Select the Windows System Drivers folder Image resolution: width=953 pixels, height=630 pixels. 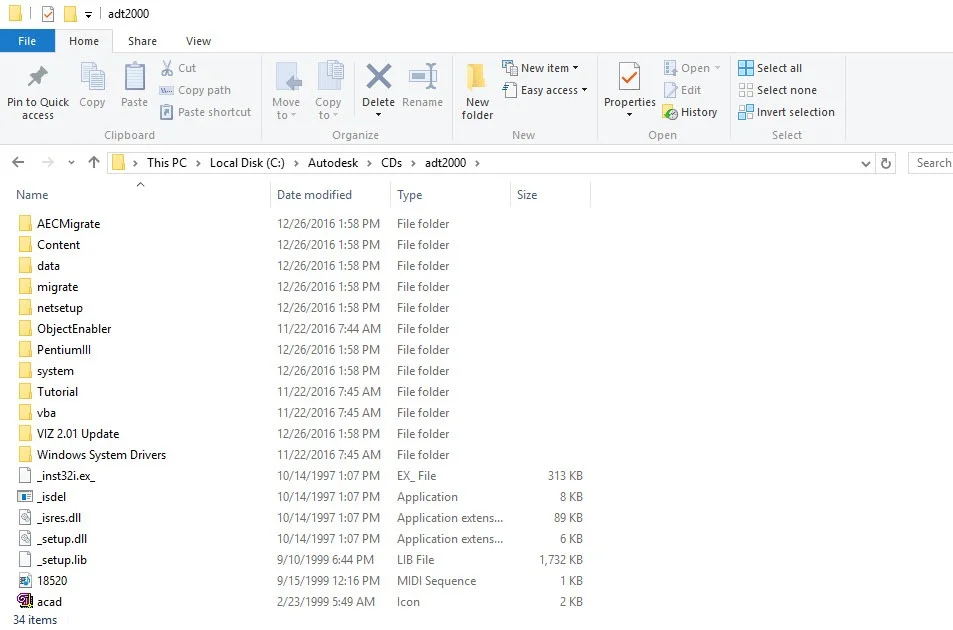(101, 455)
